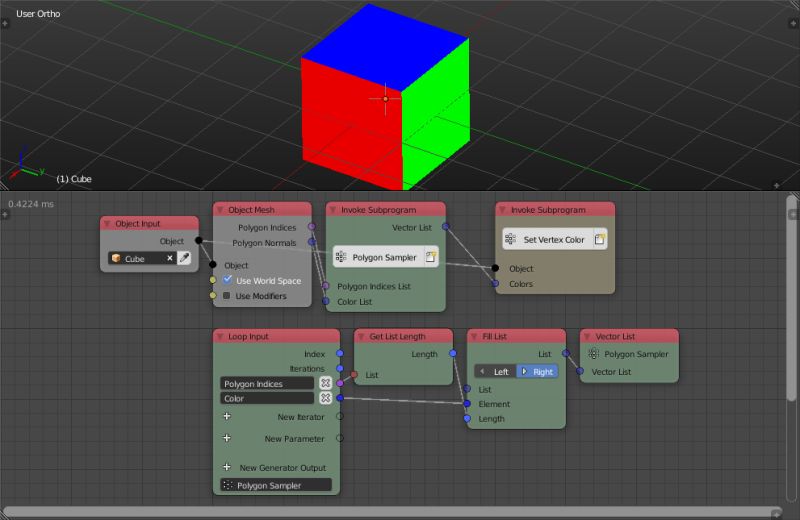The height and width of the screenshot is (520, 800).
Task: Click Object input socket on Object Mesh
Action: (213, 264)
